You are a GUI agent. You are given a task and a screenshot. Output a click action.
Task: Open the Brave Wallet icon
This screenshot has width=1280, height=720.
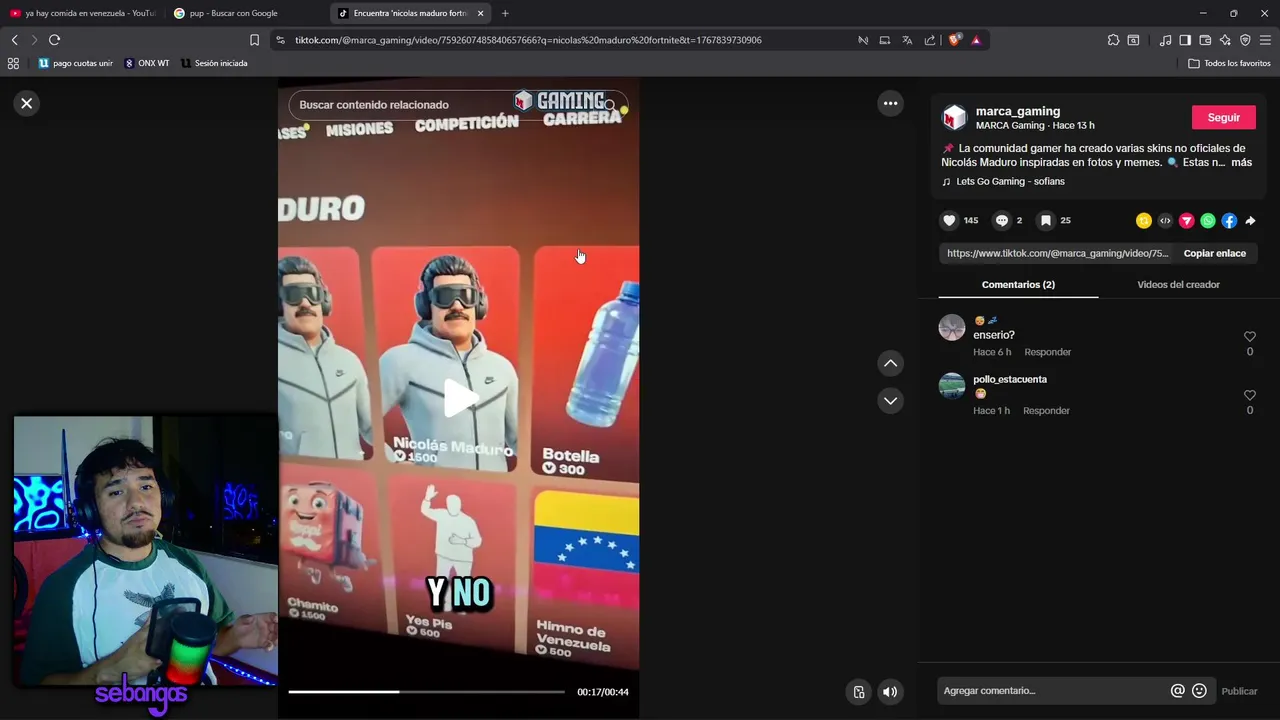pyautogui.click(x=1205, y=40)
